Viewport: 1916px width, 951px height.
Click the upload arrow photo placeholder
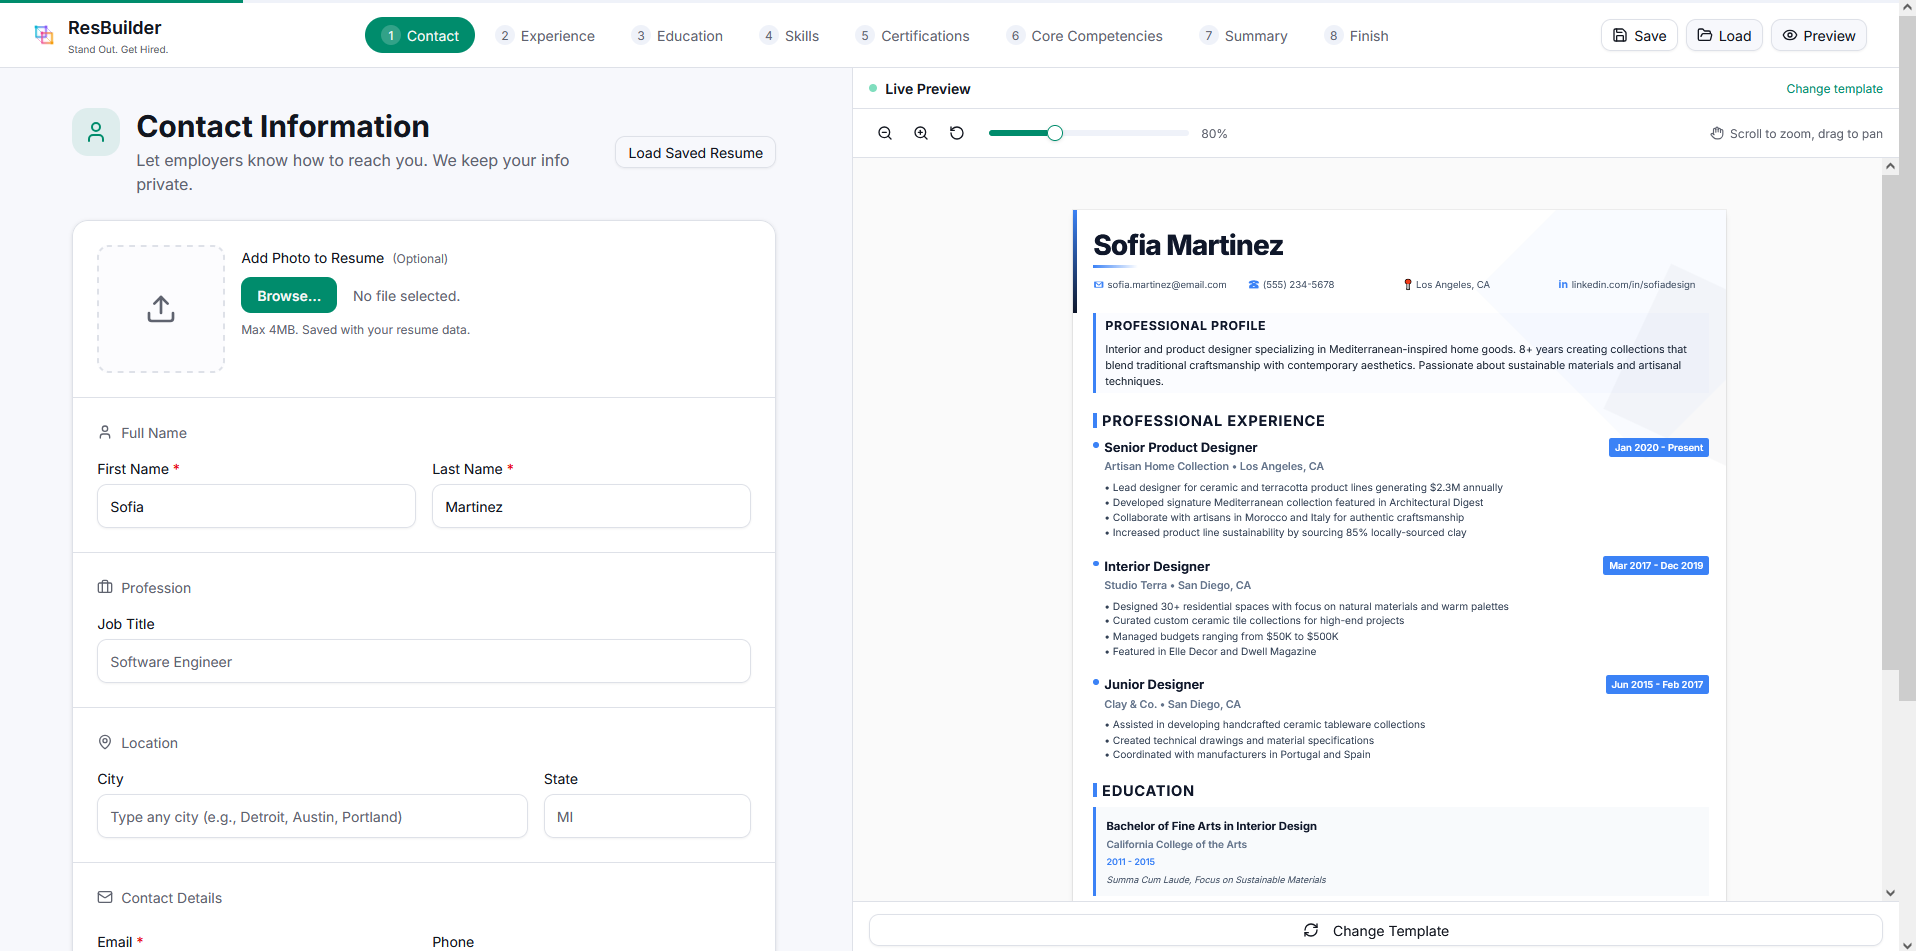click(161, 309)
